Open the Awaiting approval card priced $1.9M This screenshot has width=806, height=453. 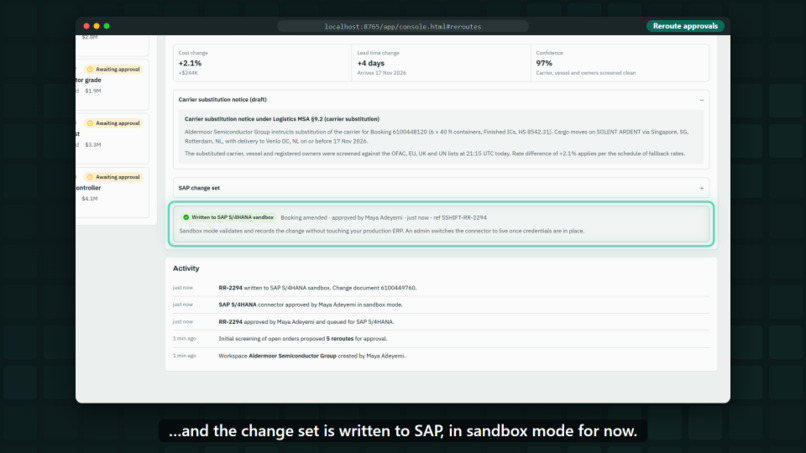coord(112,85)
